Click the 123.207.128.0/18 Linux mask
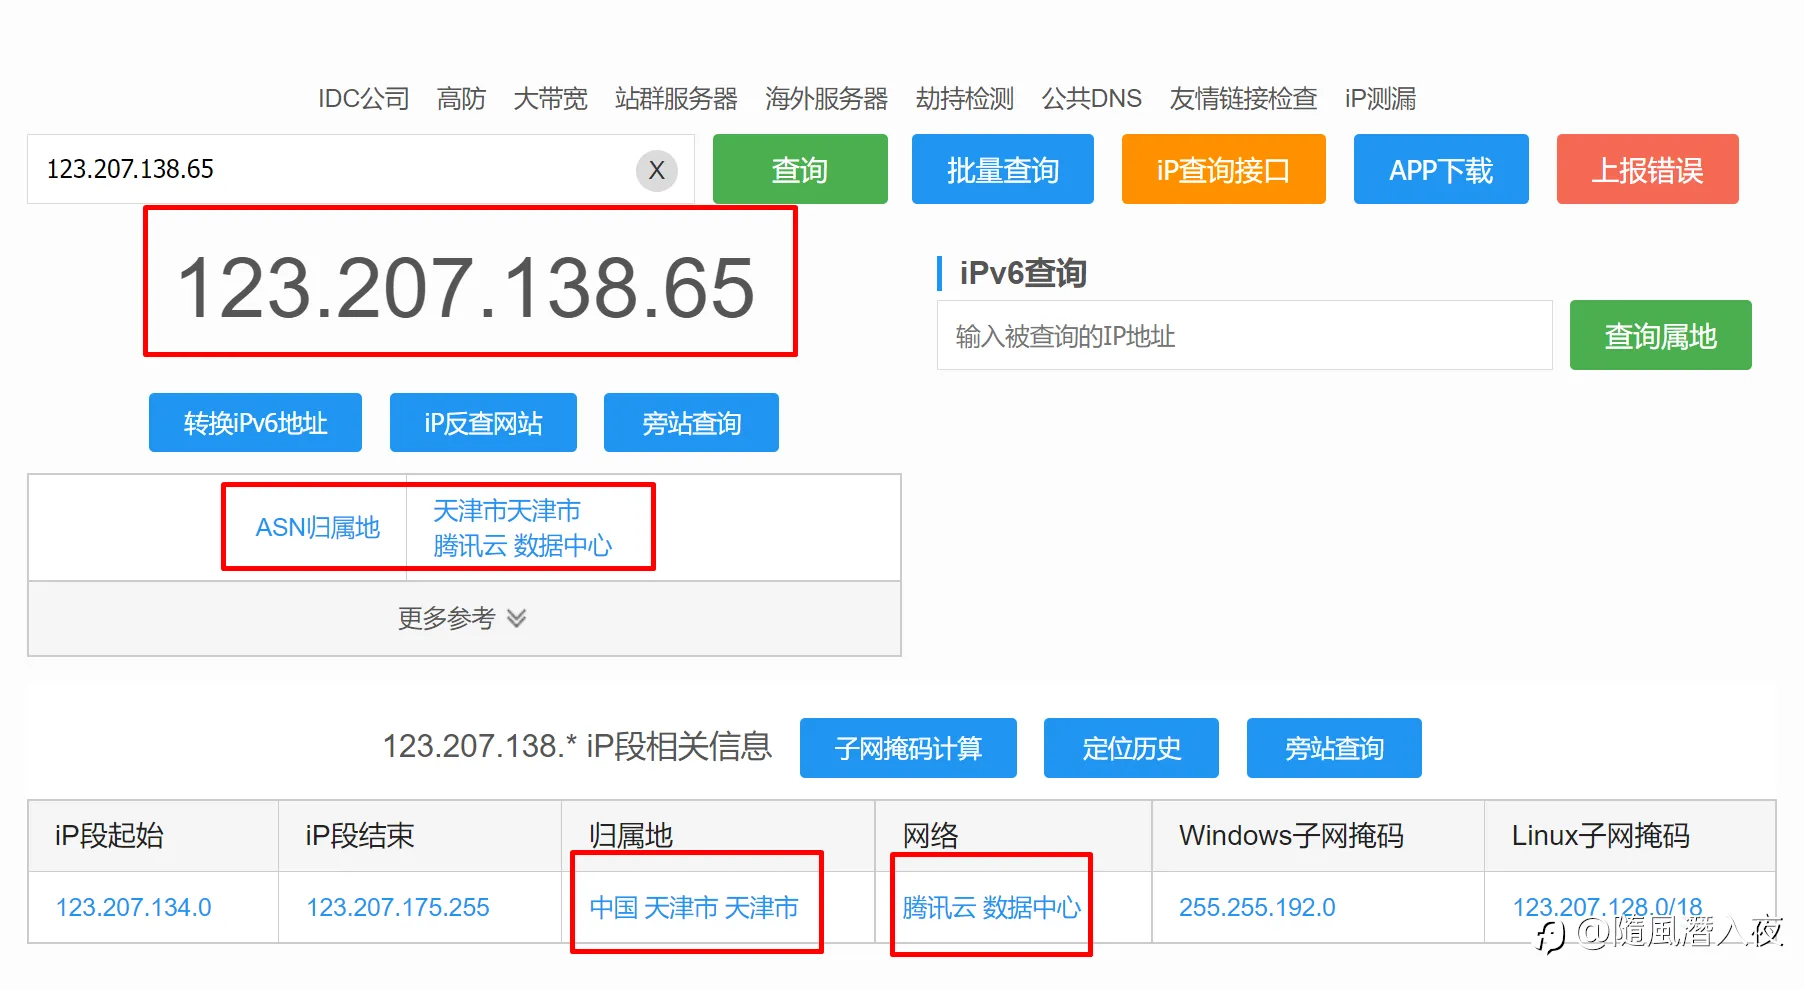This screenshot has height=990, width=1804. coord(1607,907)
